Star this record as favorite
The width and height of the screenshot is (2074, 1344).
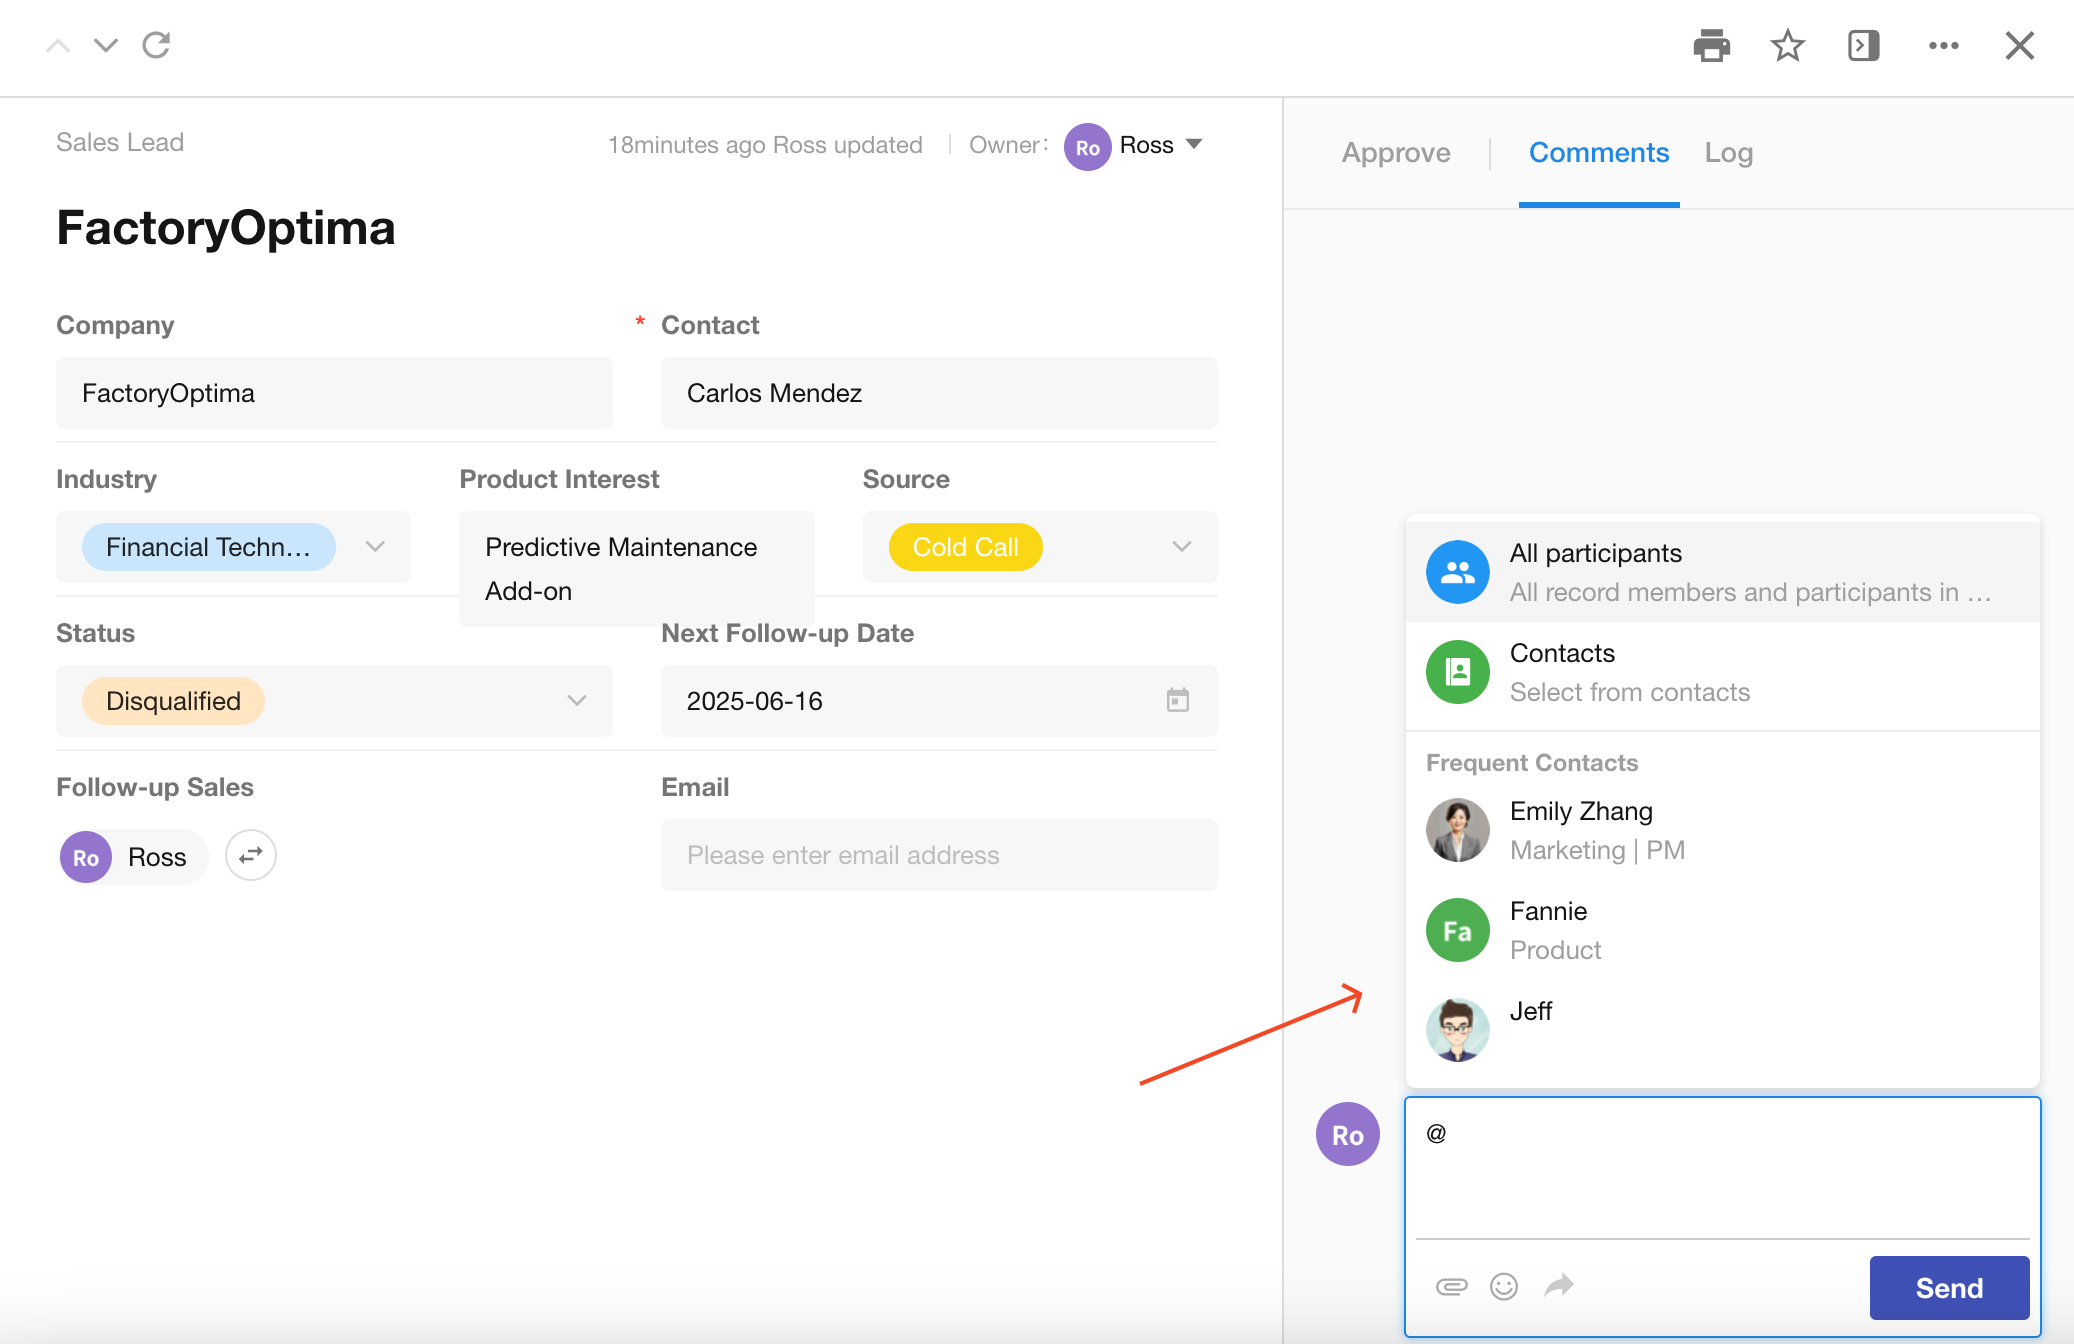[1787, 46]
